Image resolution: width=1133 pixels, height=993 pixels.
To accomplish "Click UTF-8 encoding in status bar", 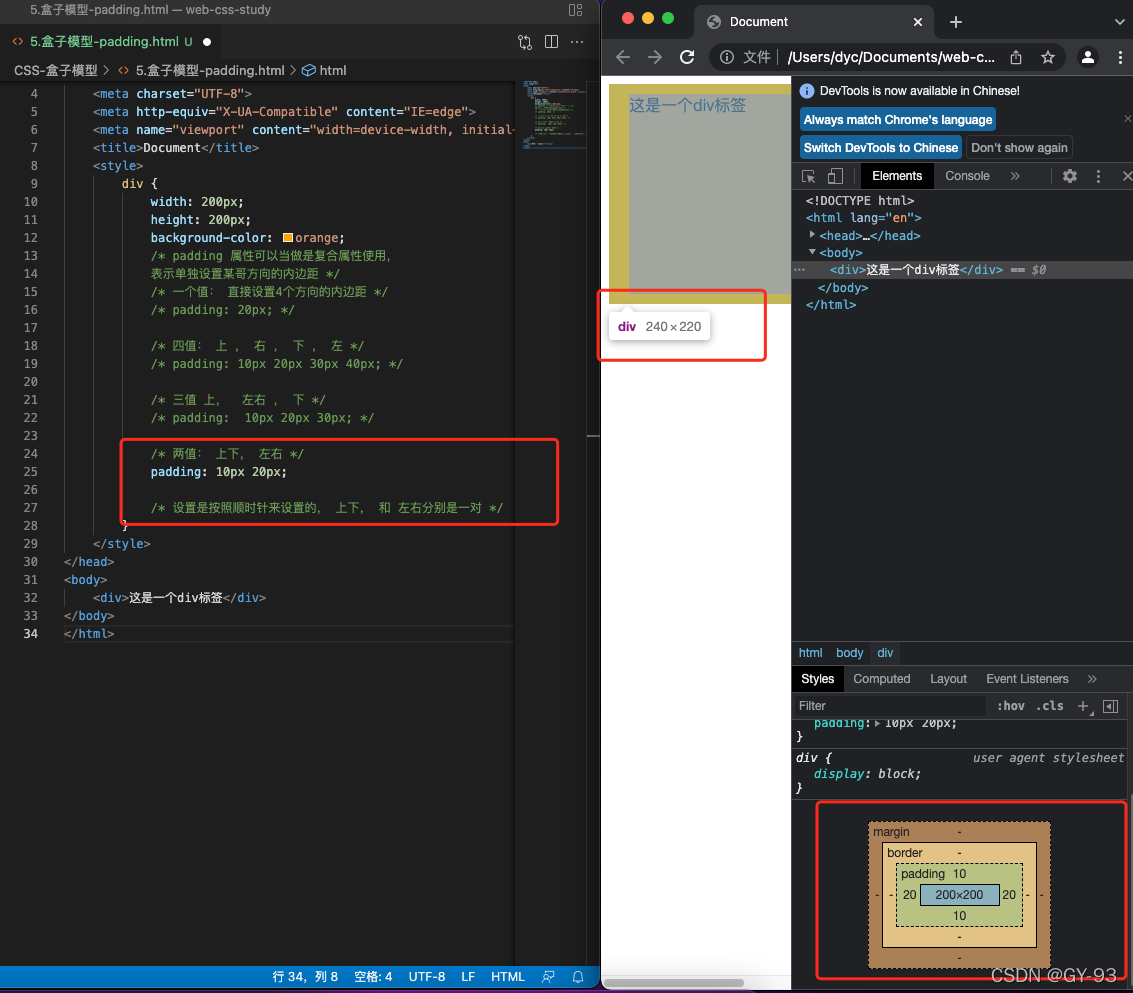I will (x=426, y=976).
